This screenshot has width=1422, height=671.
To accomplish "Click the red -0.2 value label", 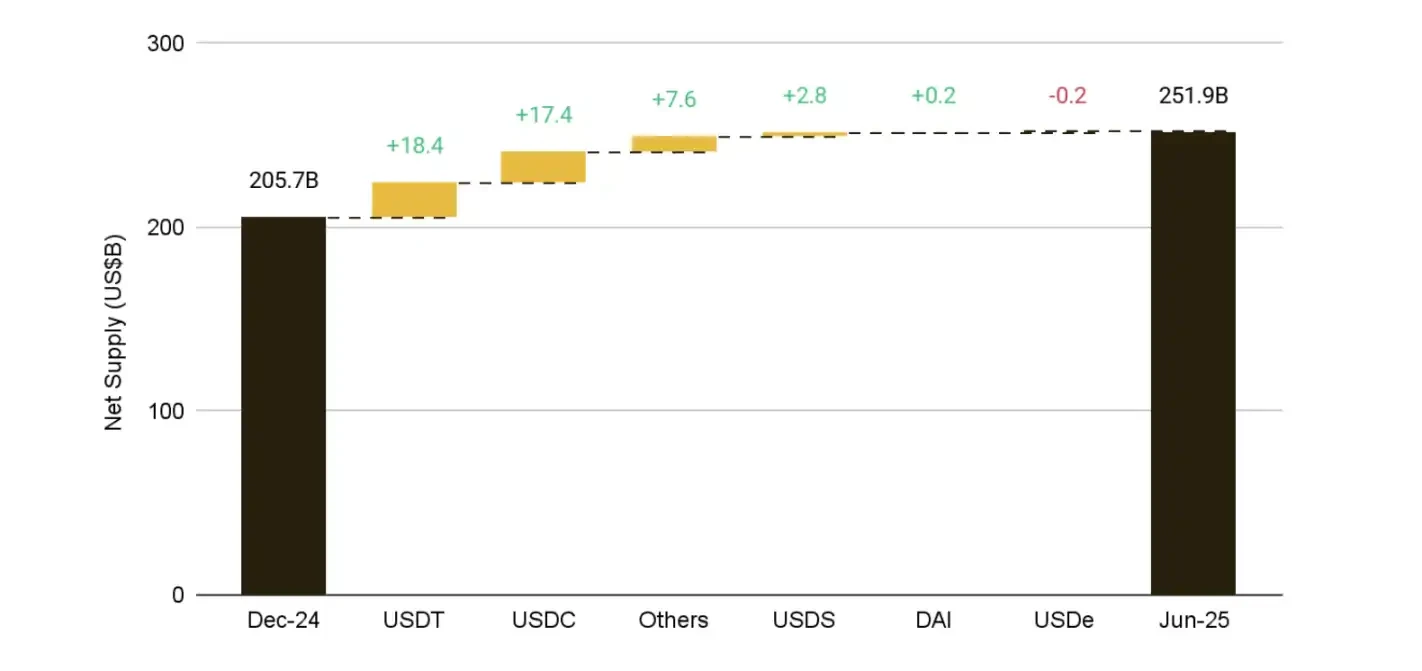I will click(x=1067, y=96).
